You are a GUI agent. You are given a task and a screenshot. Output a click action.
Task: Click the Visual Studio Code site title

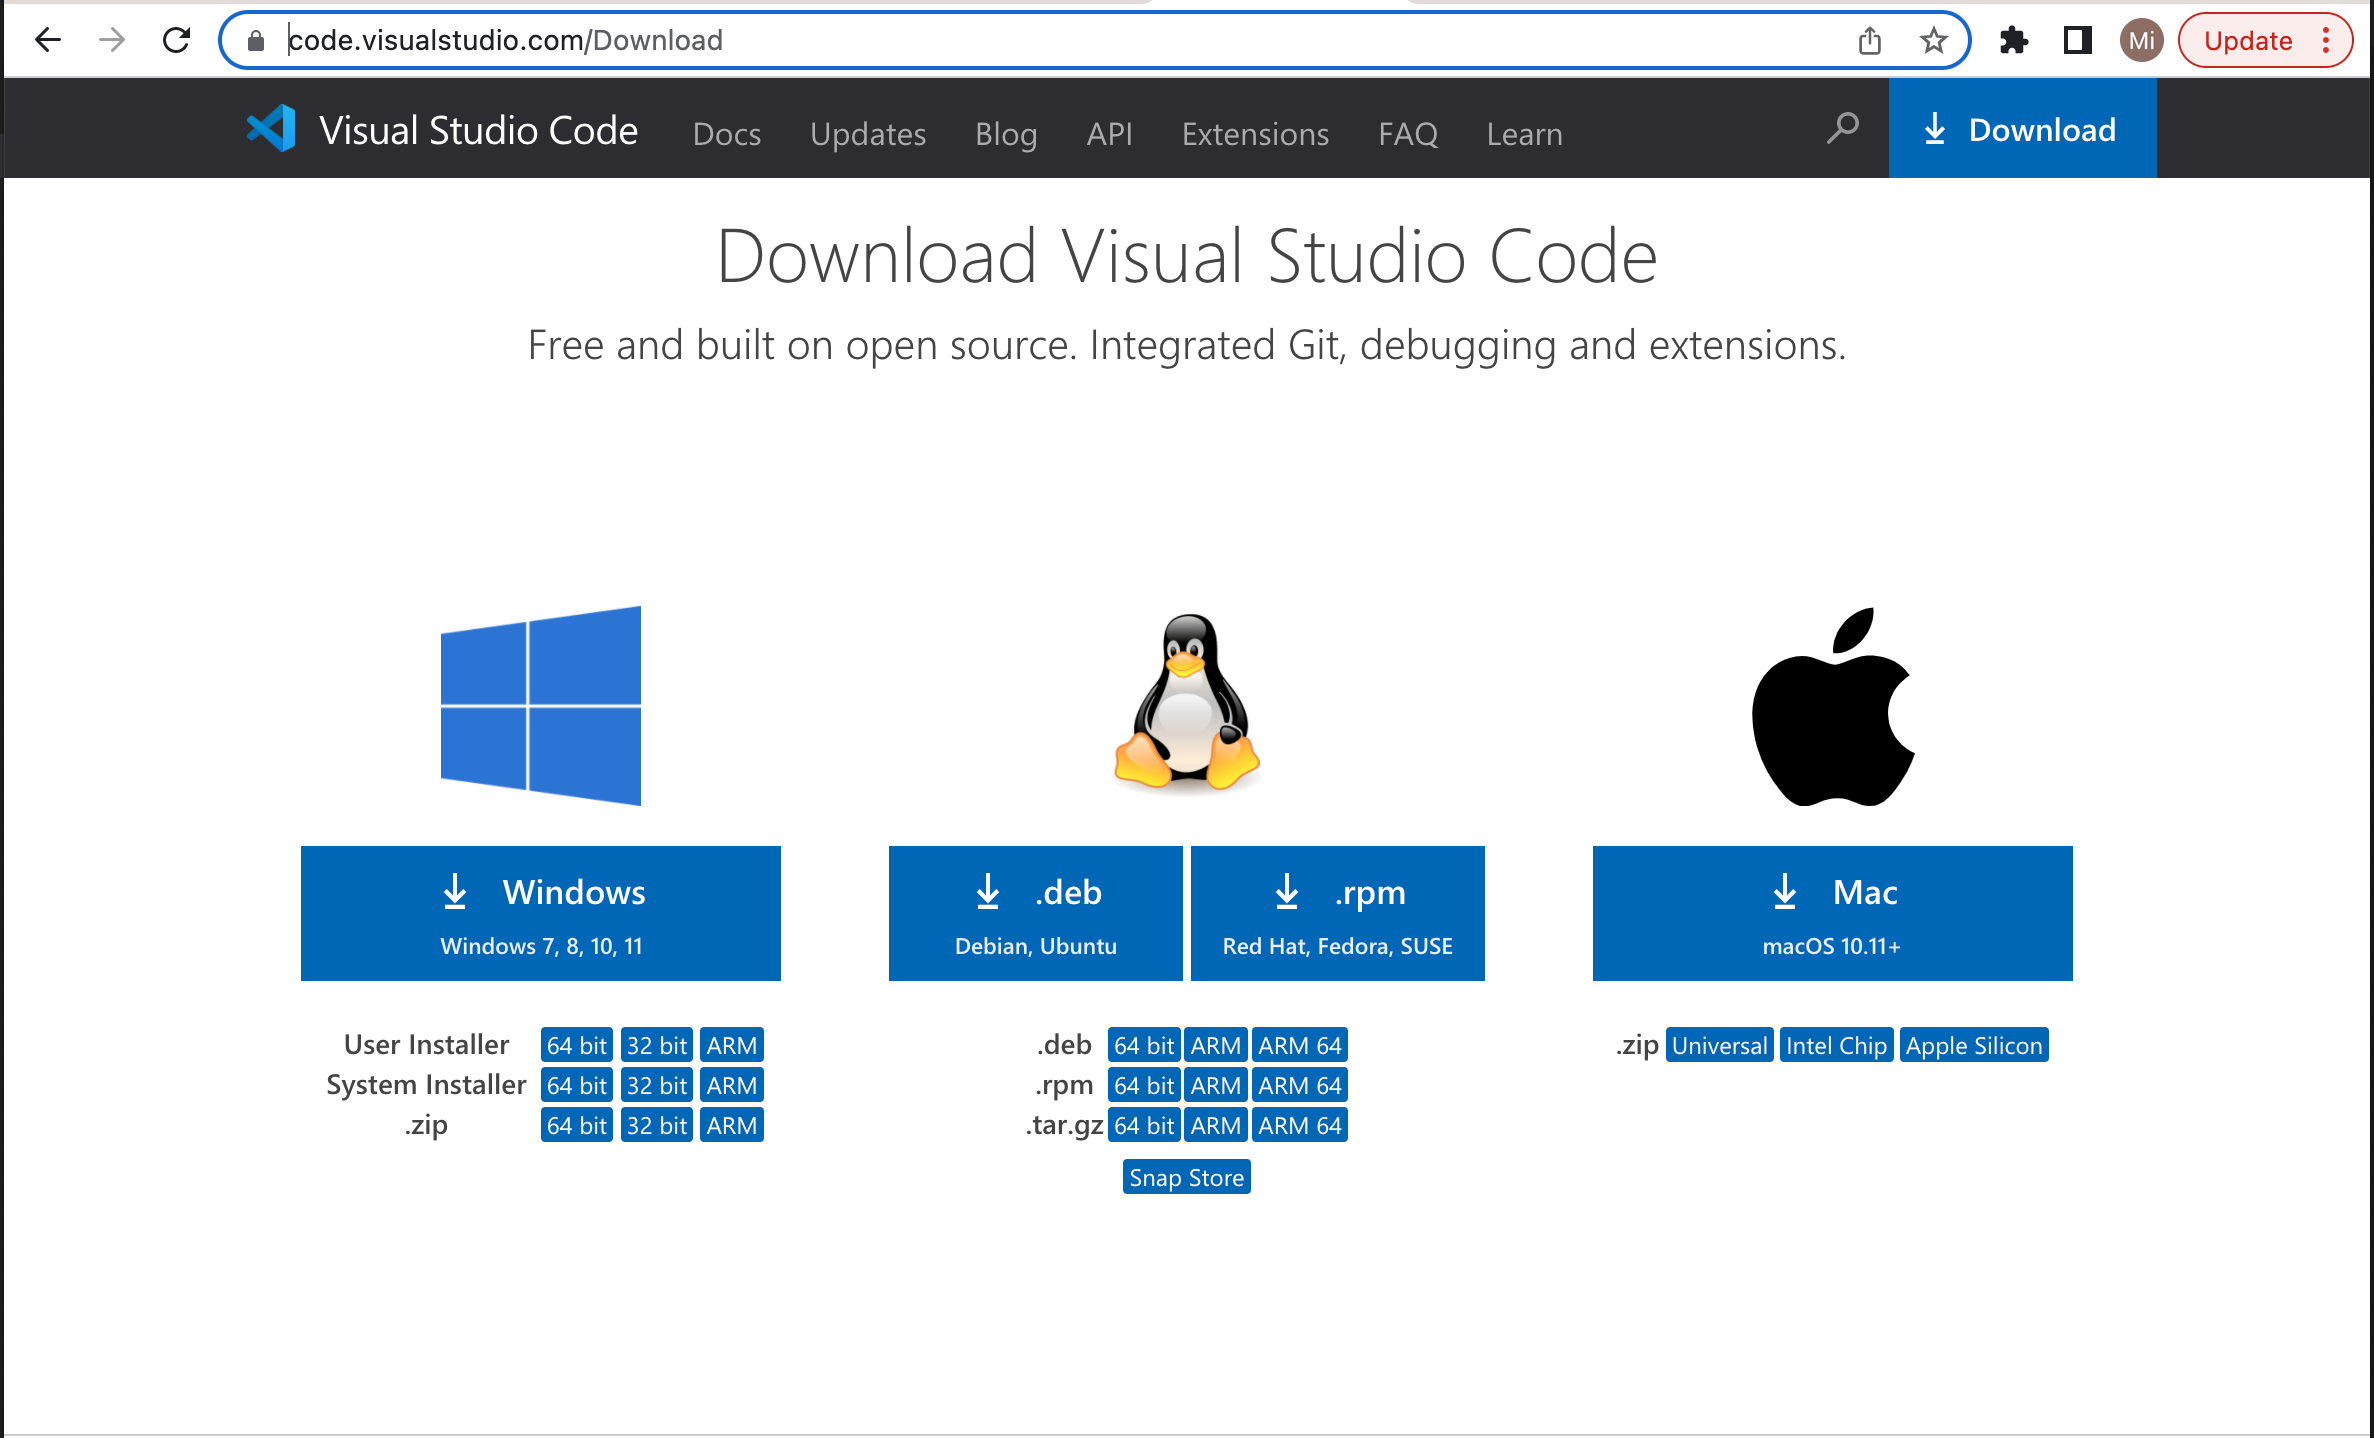478,130
